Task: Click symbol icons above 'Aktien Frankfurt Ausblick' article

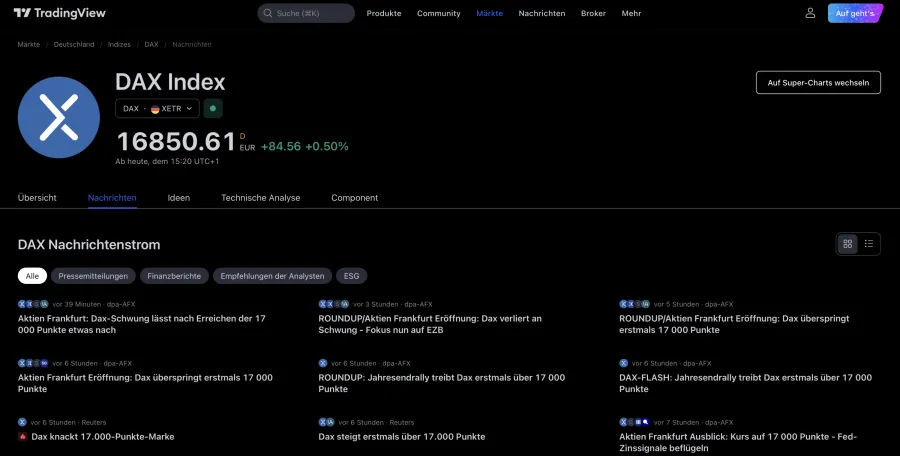Action: [634, 423]
